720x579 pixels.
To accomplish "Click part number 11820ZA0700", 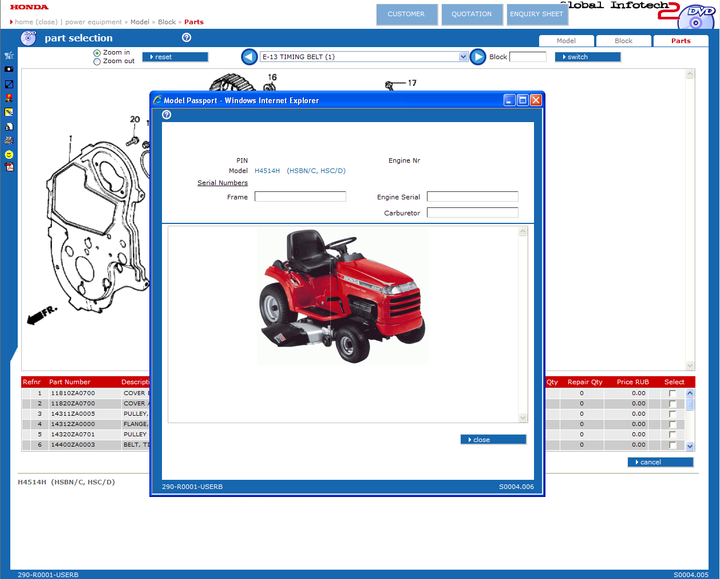I will coord(73,404).
